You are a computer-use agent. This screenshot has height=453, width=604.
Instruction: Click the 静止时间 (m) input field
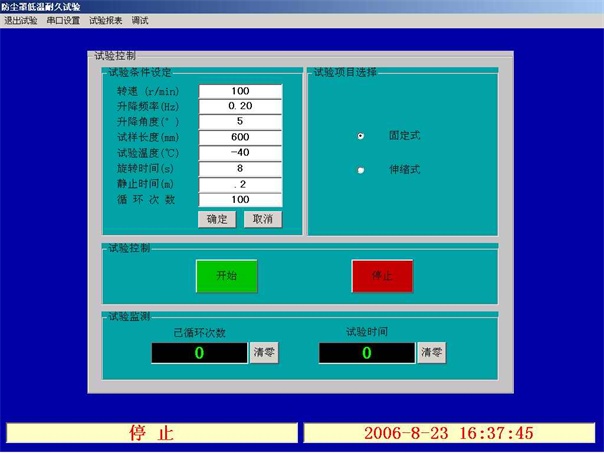[x=240, y=185]
